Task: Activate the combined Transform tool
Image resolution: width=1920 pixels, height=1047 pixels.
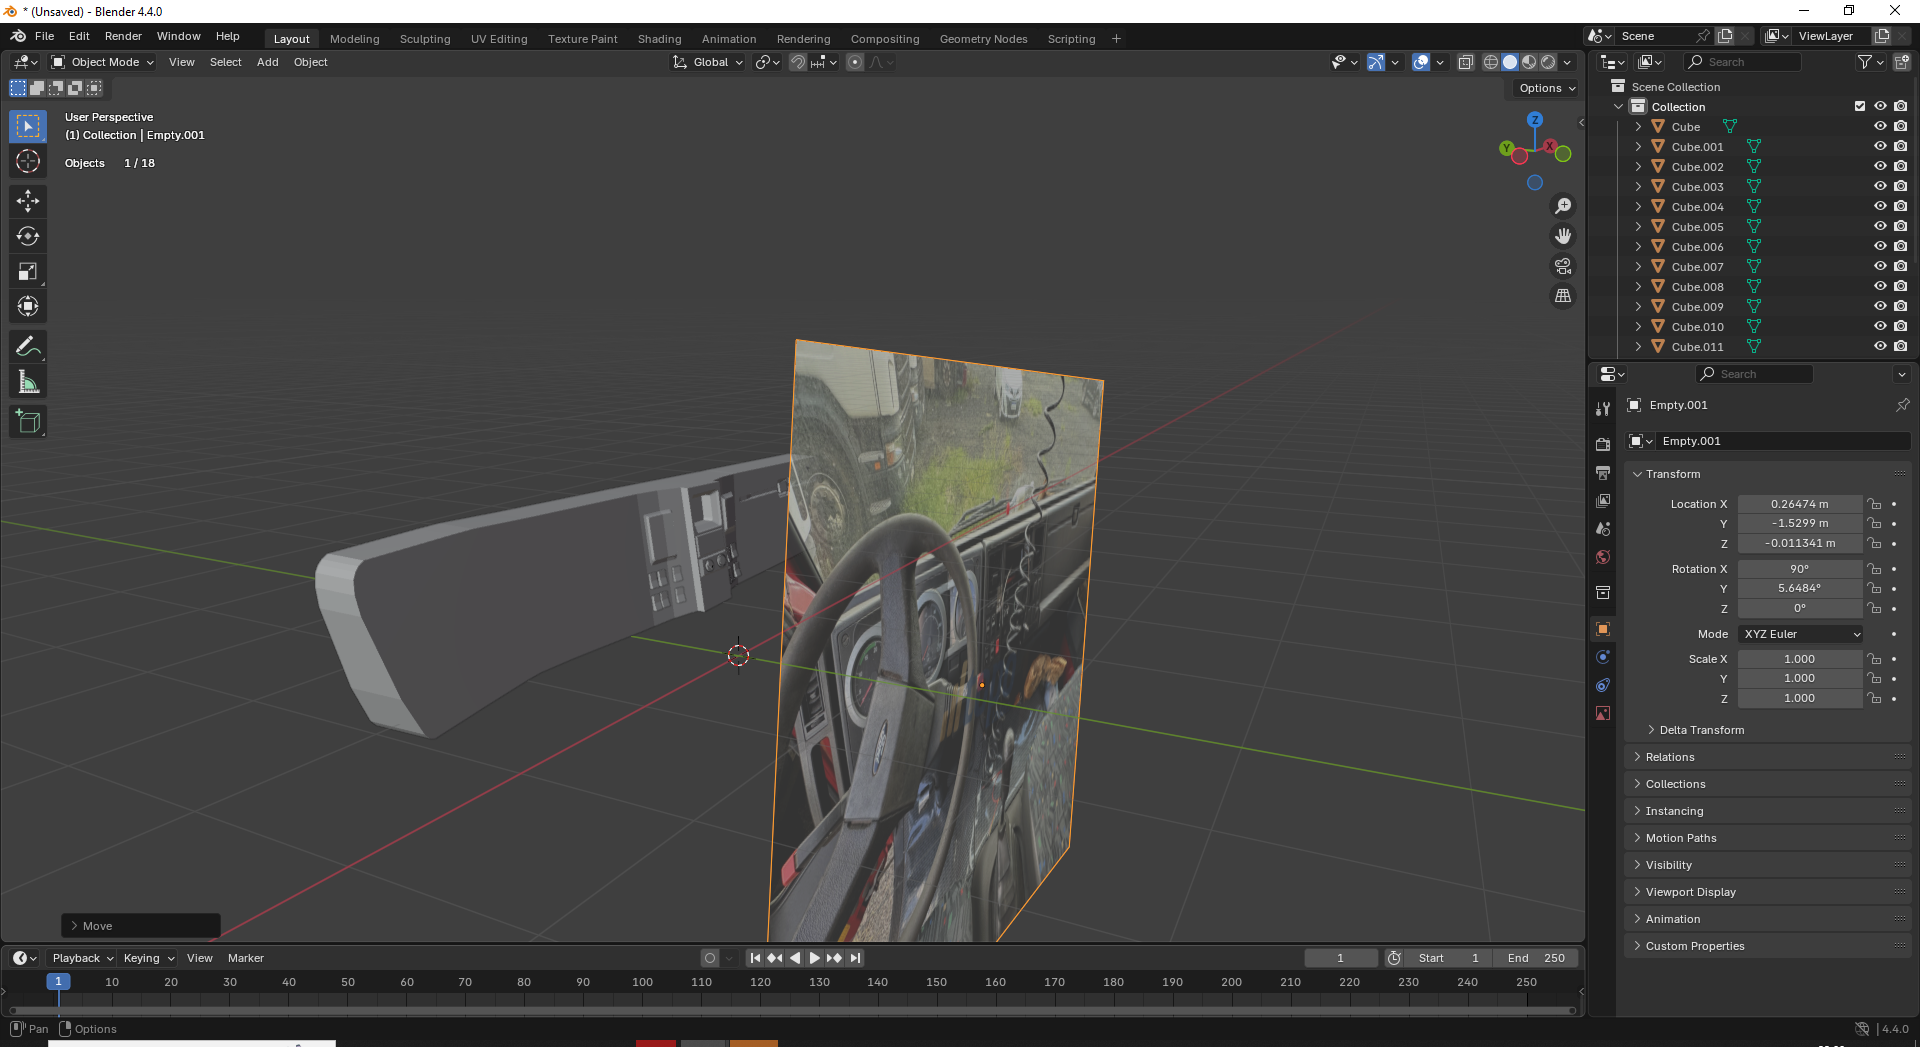Action: tap(28, 306)
